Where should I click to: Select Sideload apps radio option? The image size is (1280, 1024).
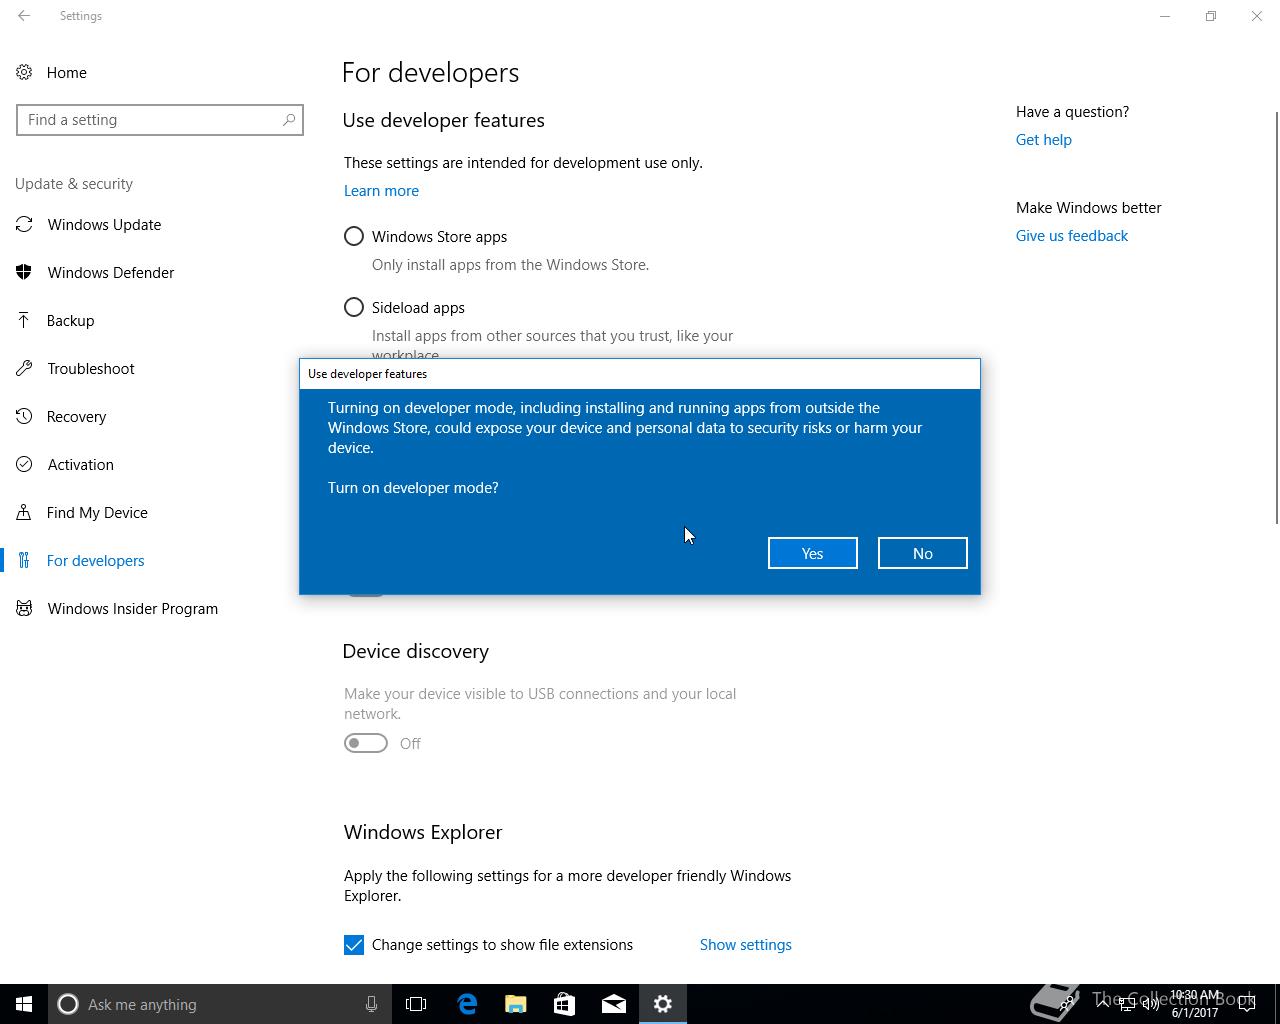coord(354,308)
